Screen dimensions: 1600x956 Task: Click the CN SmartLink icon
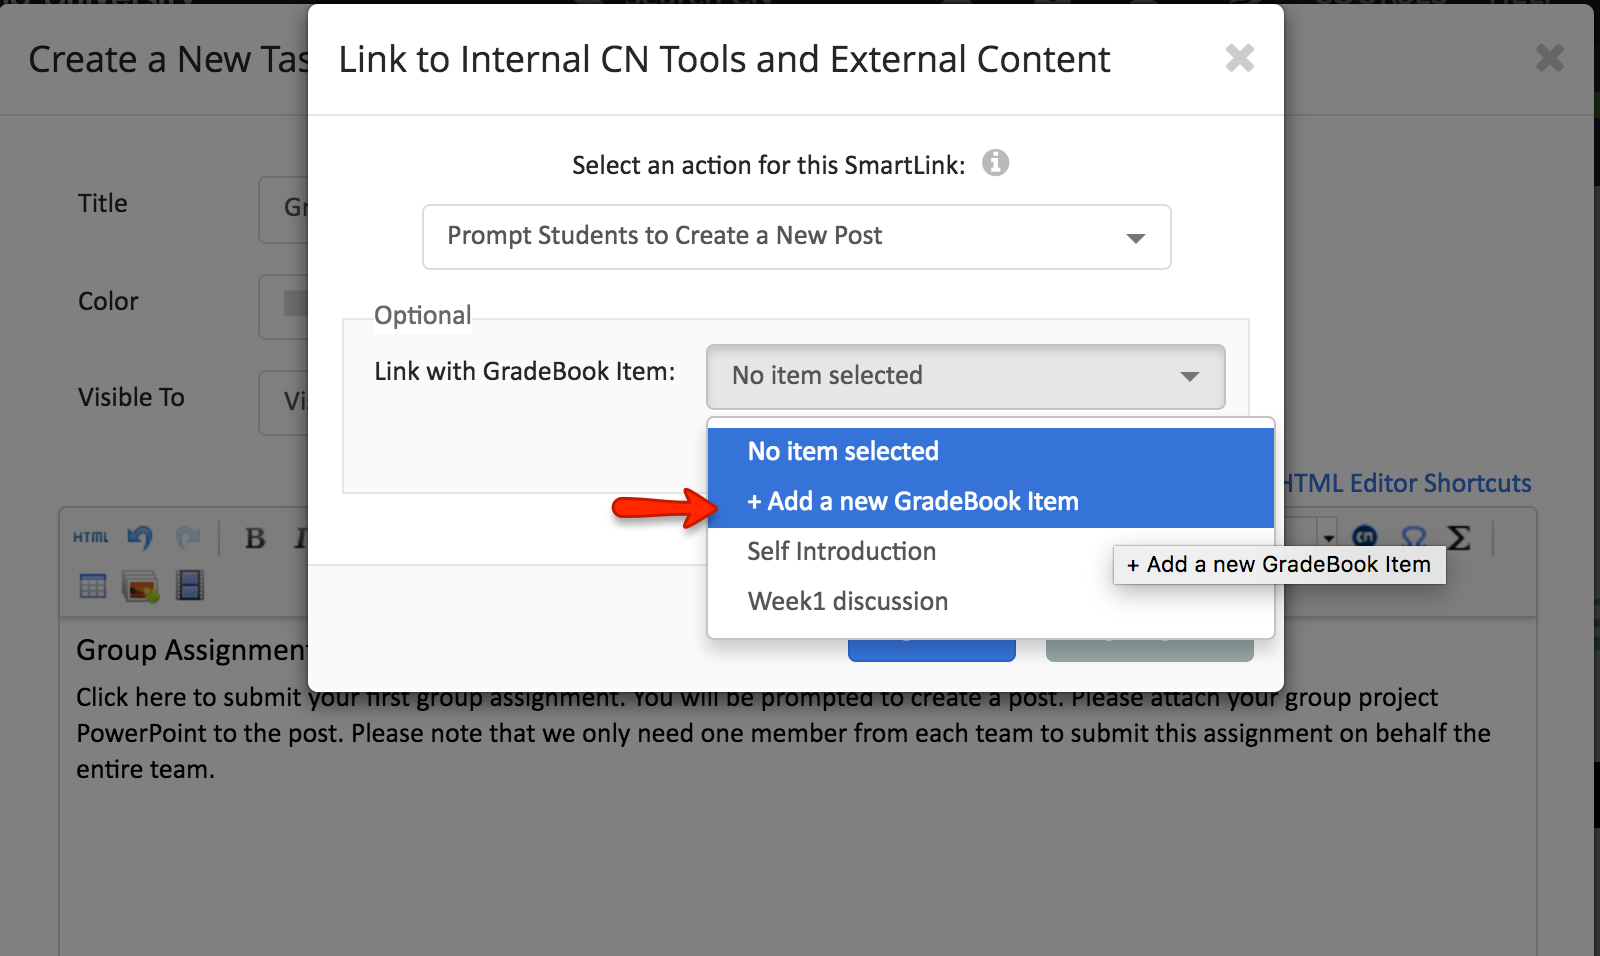coord(1365,536)
